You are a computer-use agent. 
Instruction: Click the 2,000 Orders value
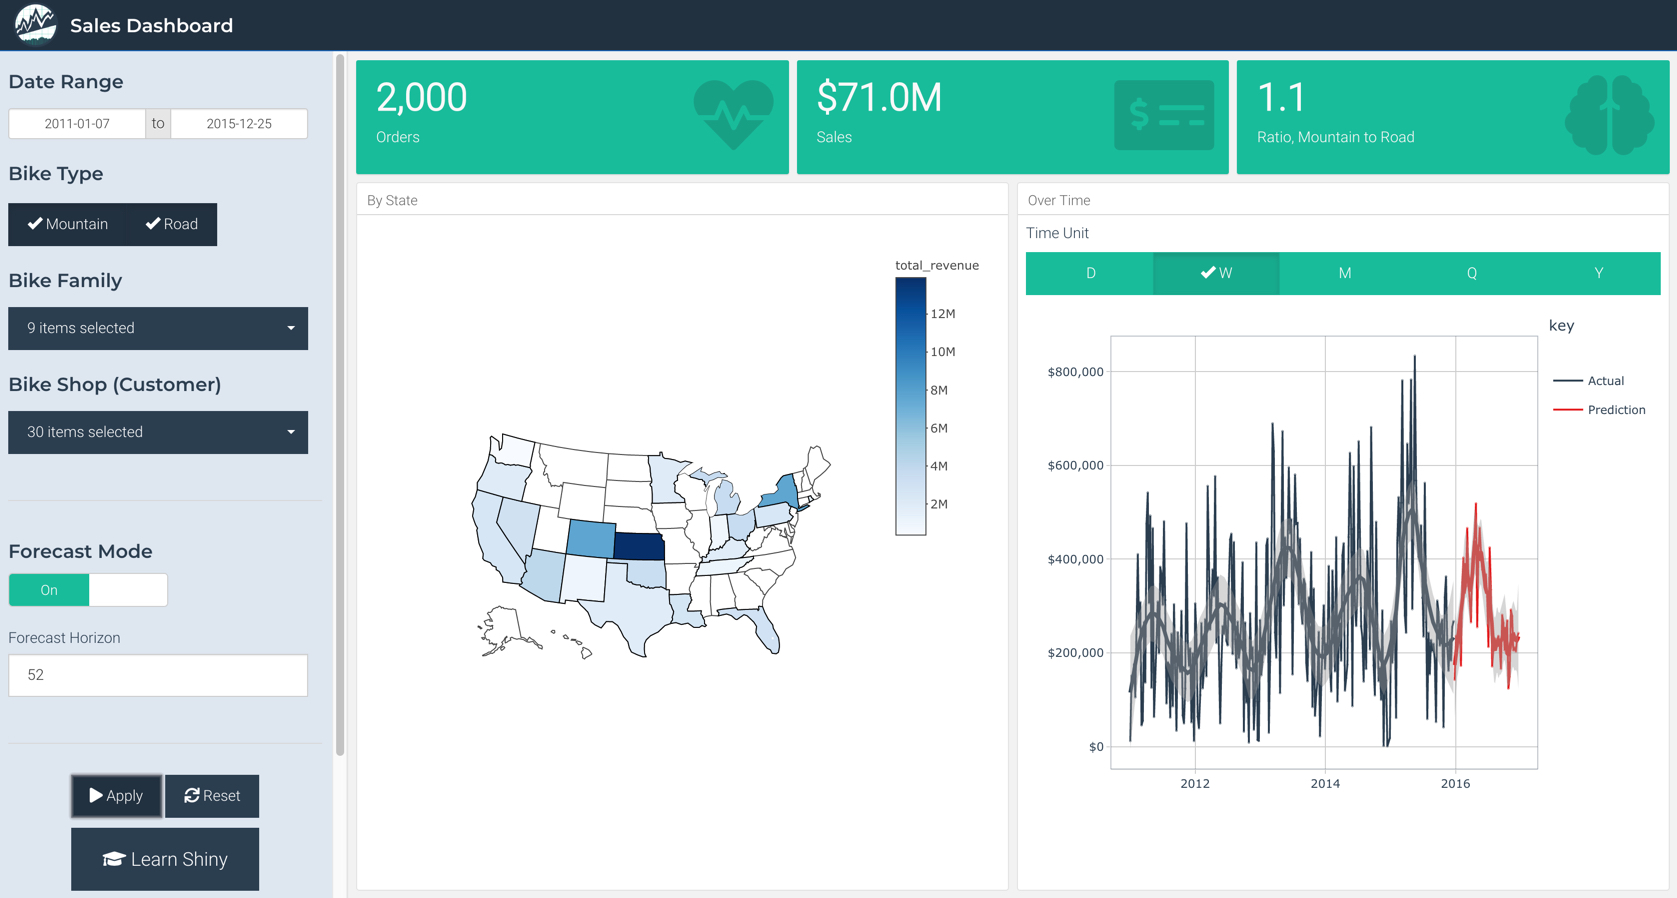pyautogui.click(x=421, y=98)
